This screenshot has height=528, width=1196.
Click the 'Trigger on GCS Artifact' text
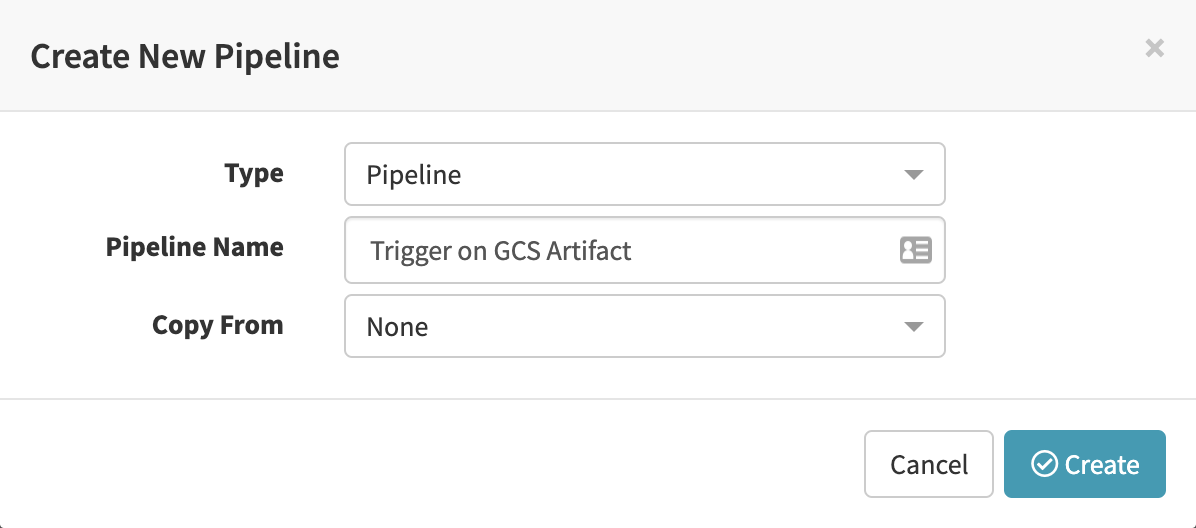(500, 250)
